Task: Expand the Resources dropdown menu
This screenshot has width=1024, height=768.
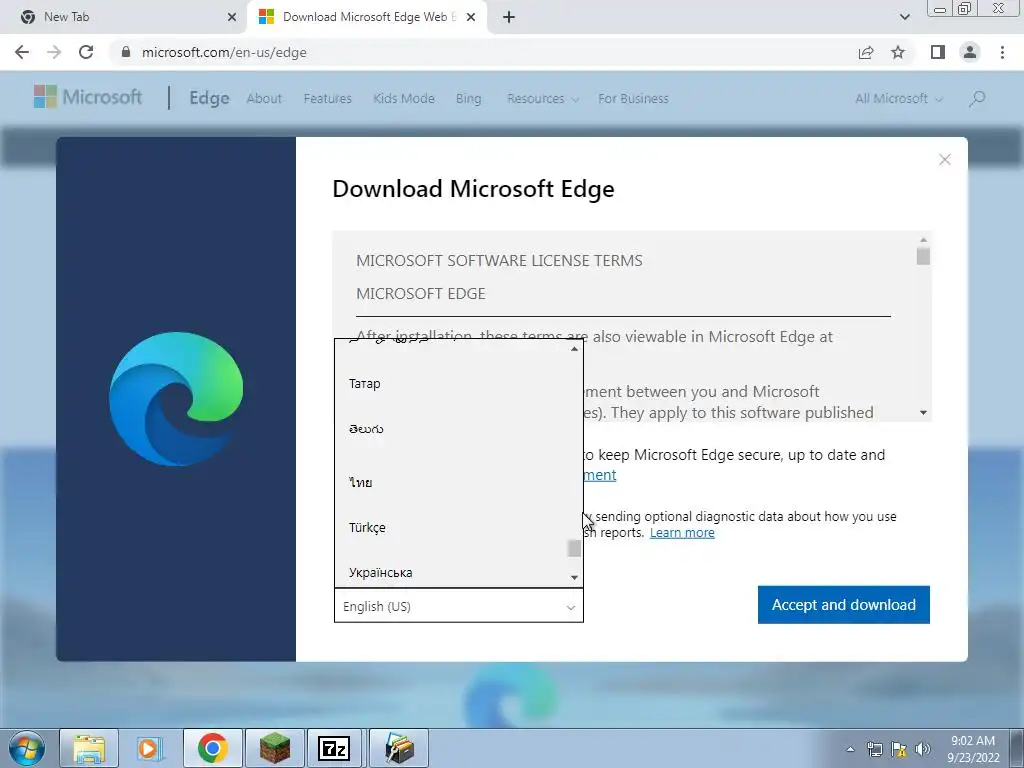Action: [543, 99]
